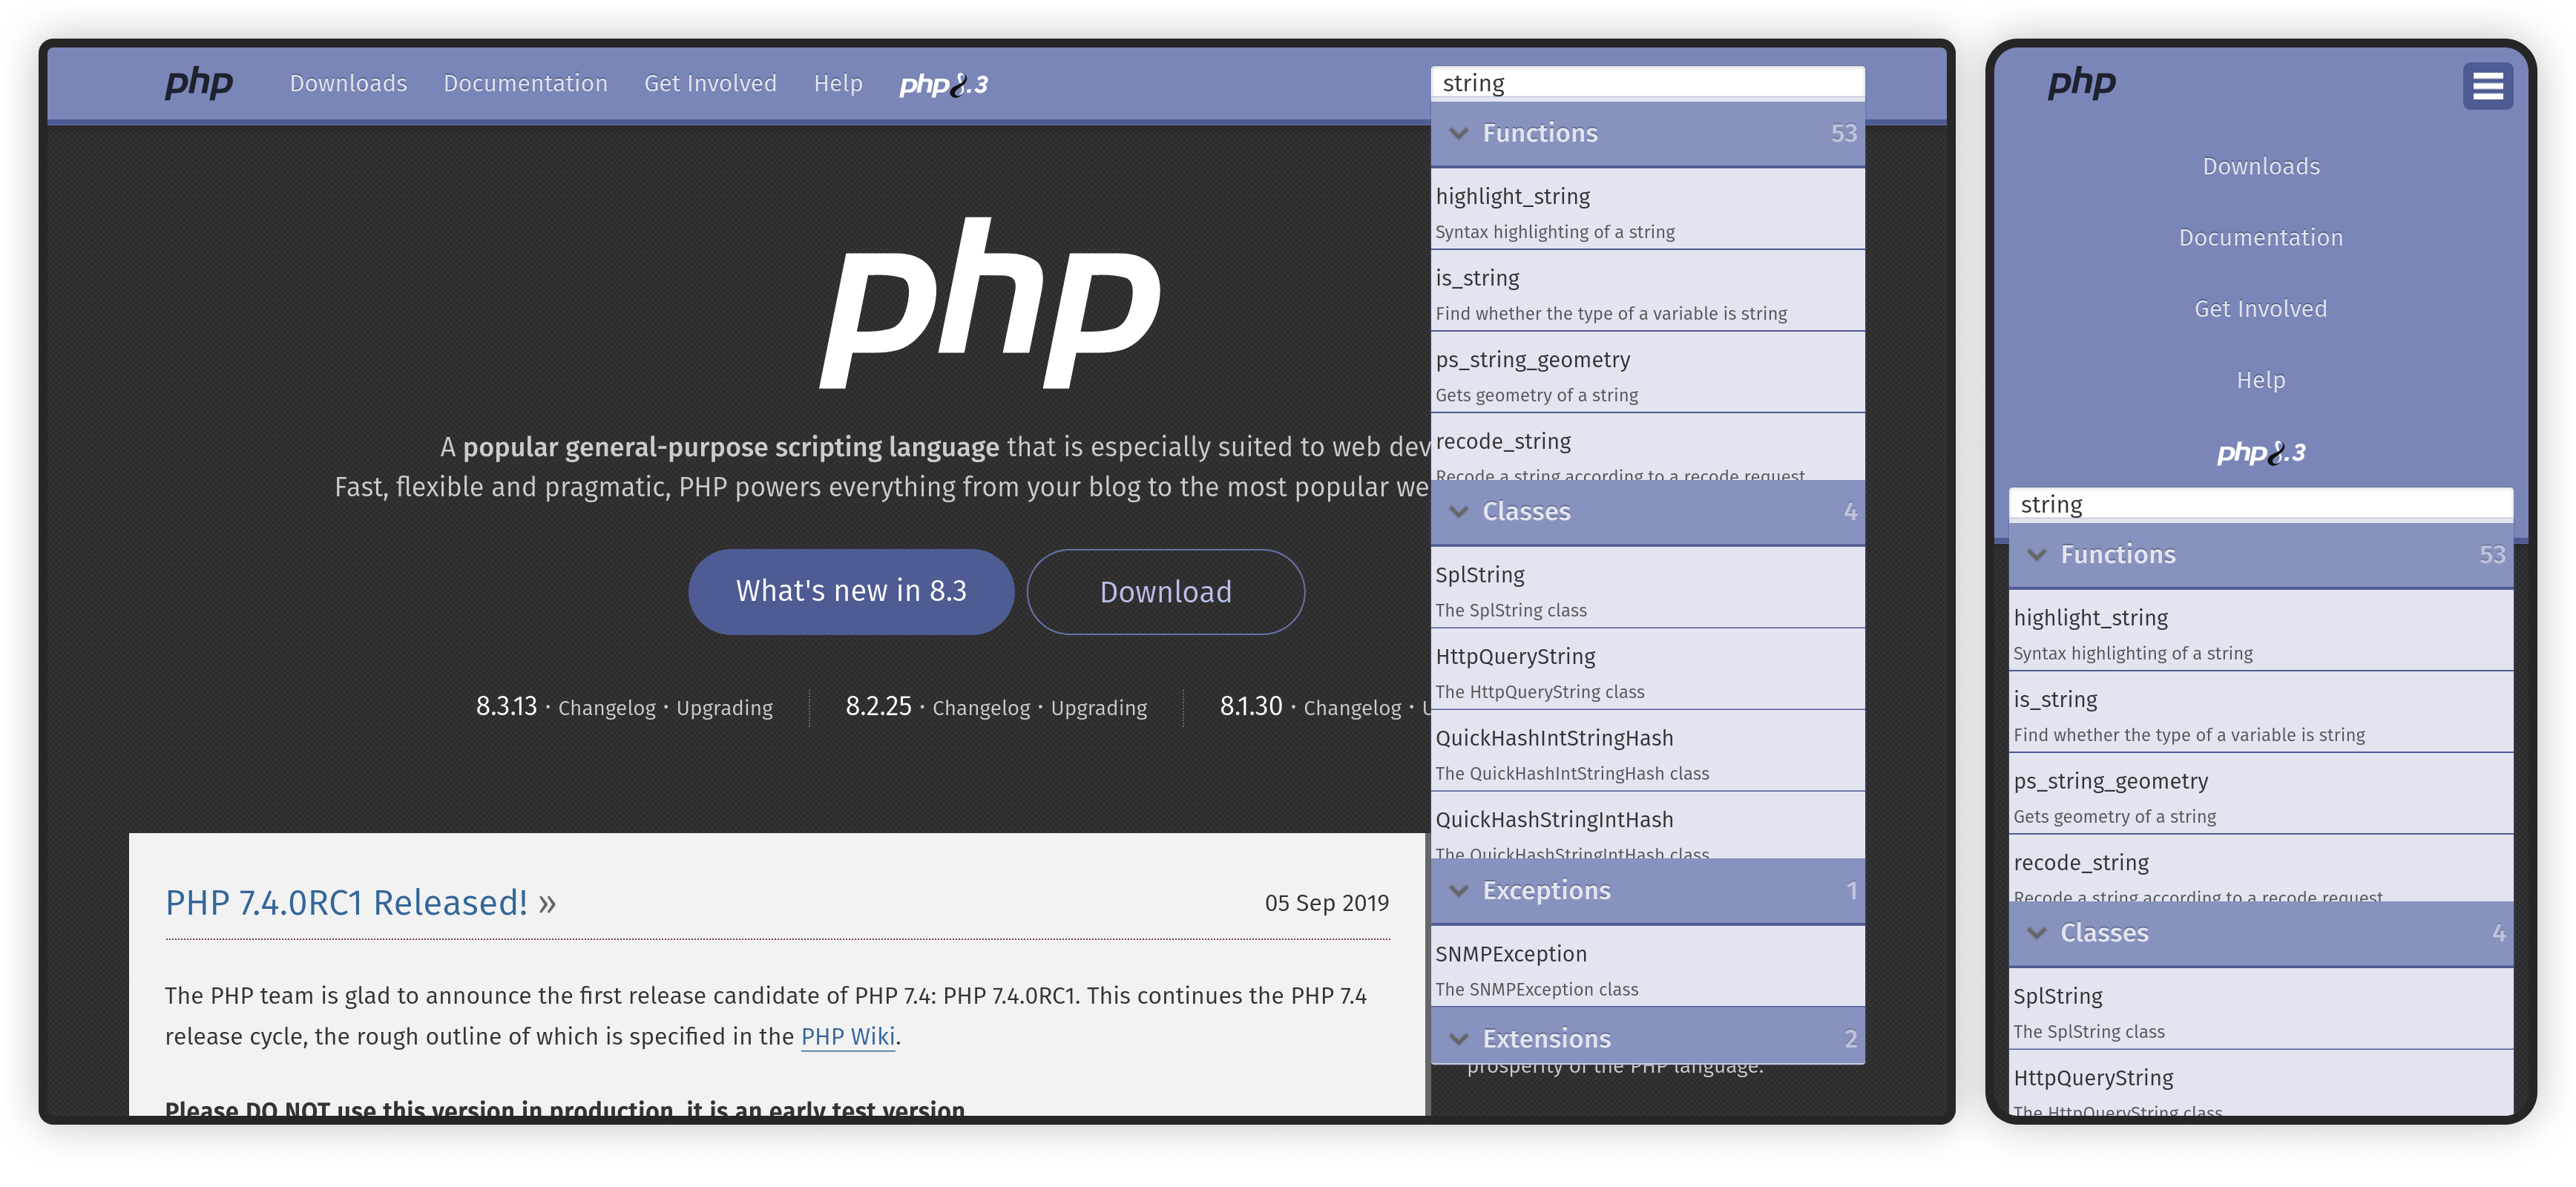Select is_string in the mobile results
The height and width of the screenshot is (1187, 2576).
(x=2260, y=713)
